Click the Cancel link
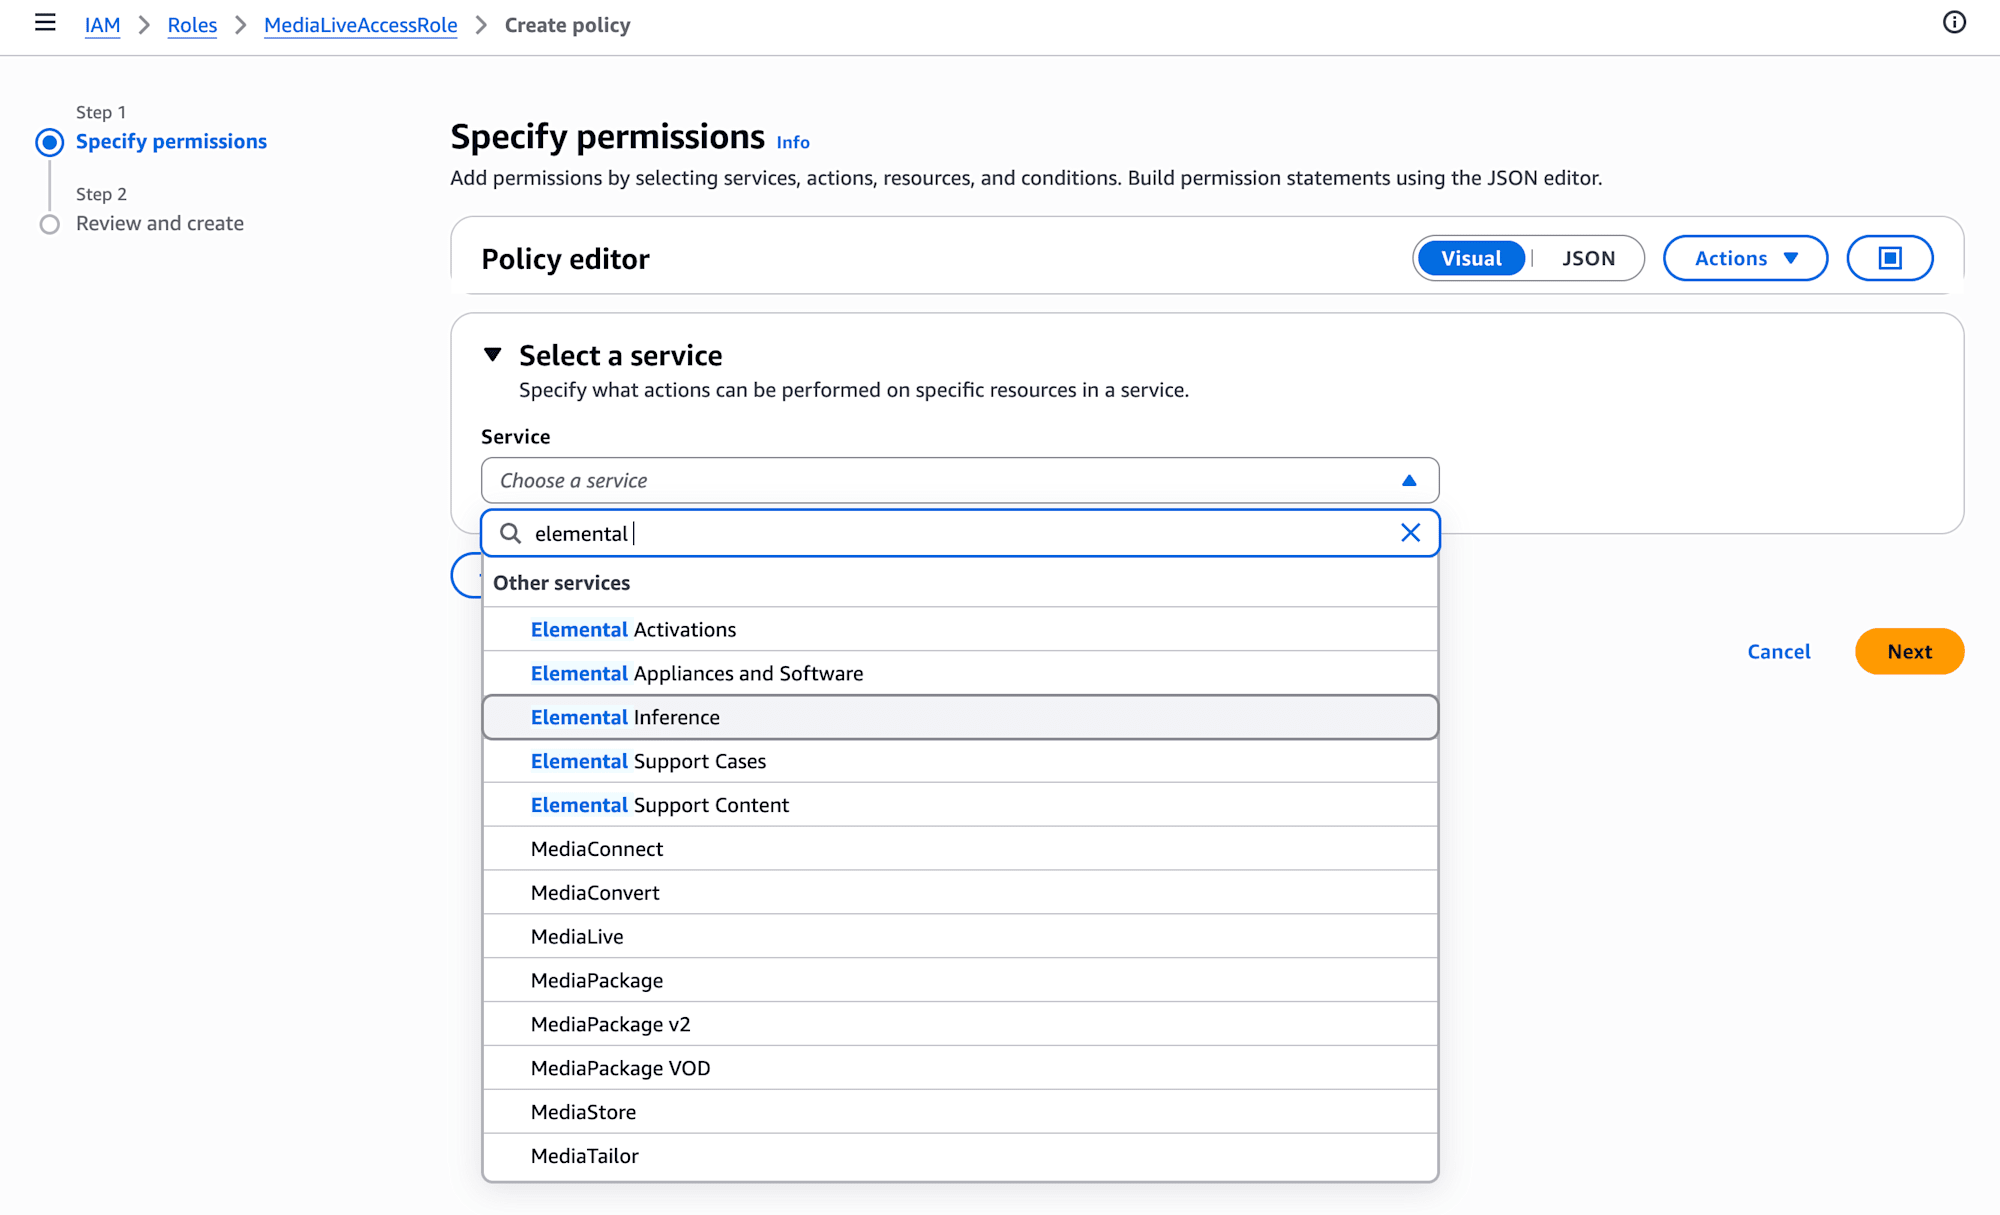This screenshot has width=2000, height=1215. tap(1778, 652)
